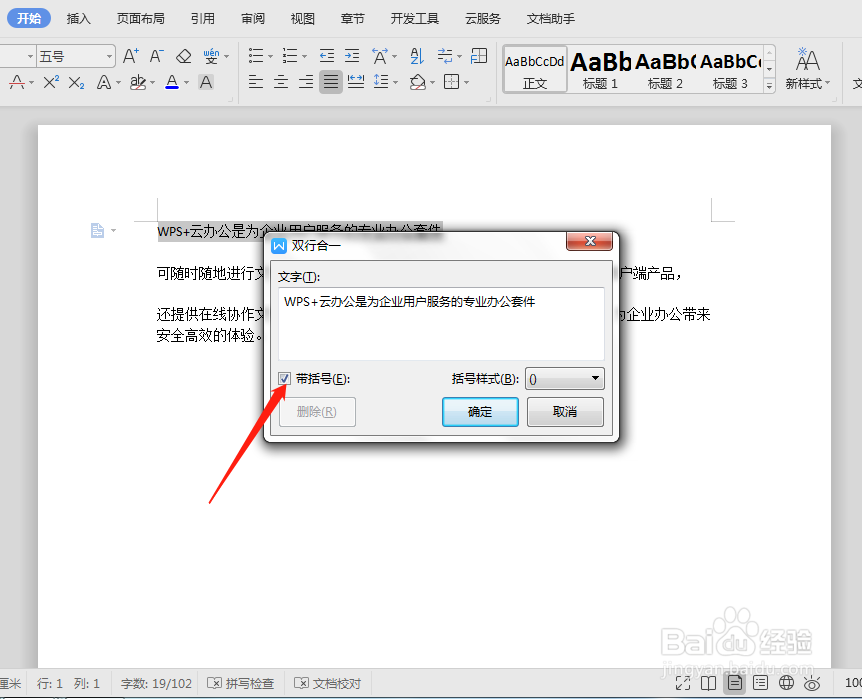
Task: Decrease paragraph indent
Action: (x=327, y=56)
